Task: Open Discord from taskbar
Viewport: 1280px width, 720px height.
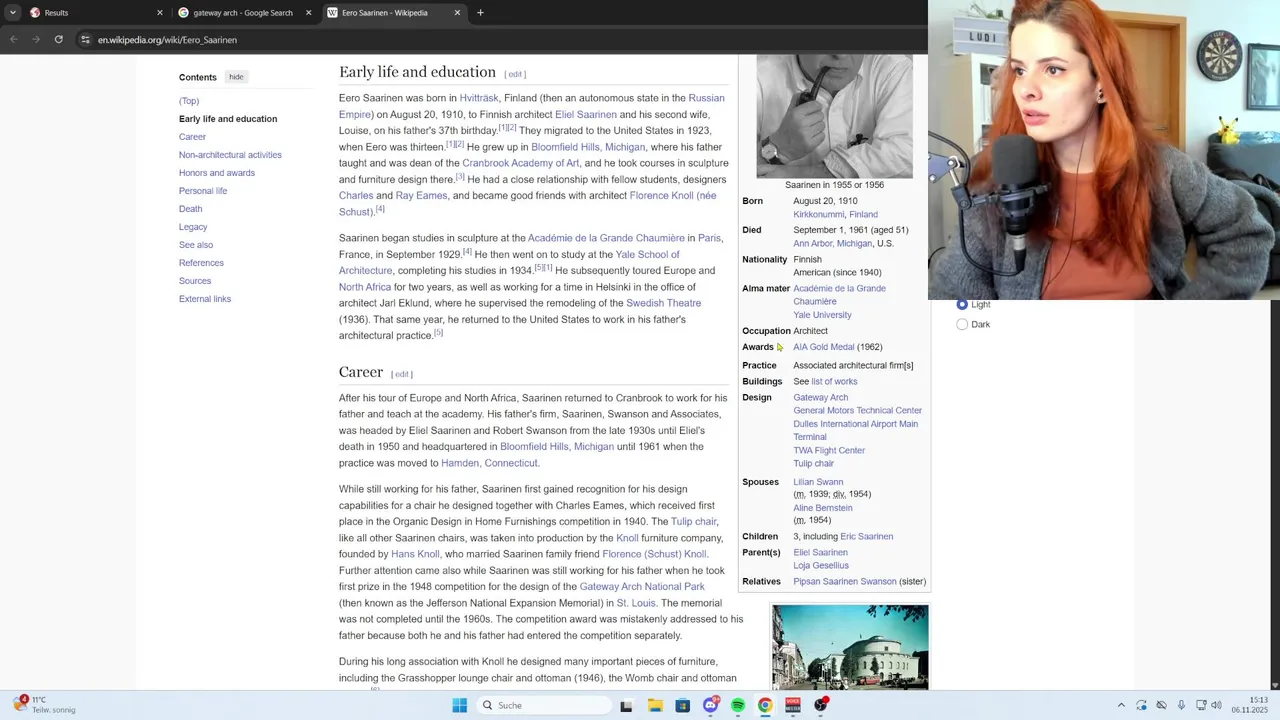Action: pos(710,705)
